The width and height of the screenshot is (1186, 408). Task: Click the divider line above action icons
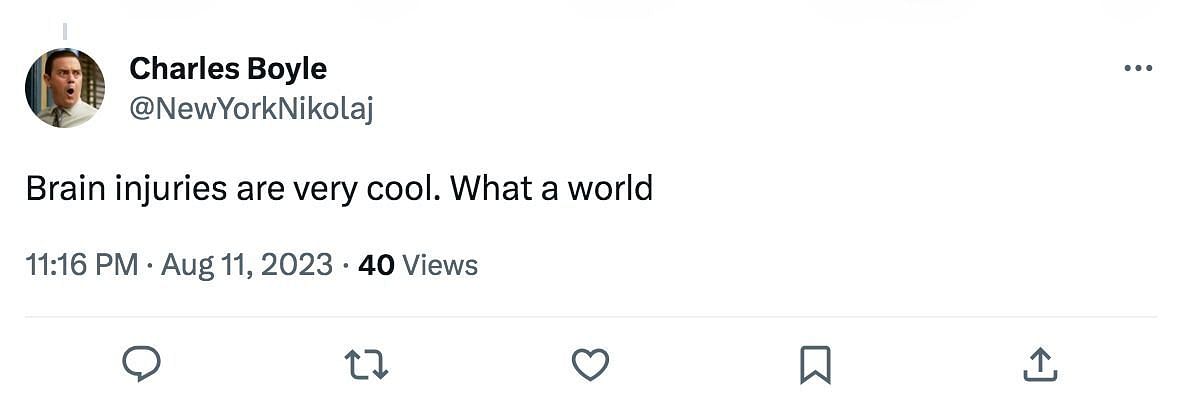pyautogui.click(x=590, y=317)
